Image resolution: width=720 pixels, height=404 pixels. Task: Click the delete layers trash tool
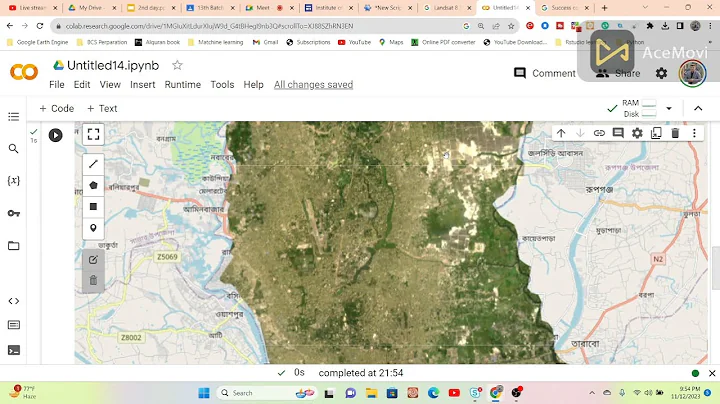point(93,281)
